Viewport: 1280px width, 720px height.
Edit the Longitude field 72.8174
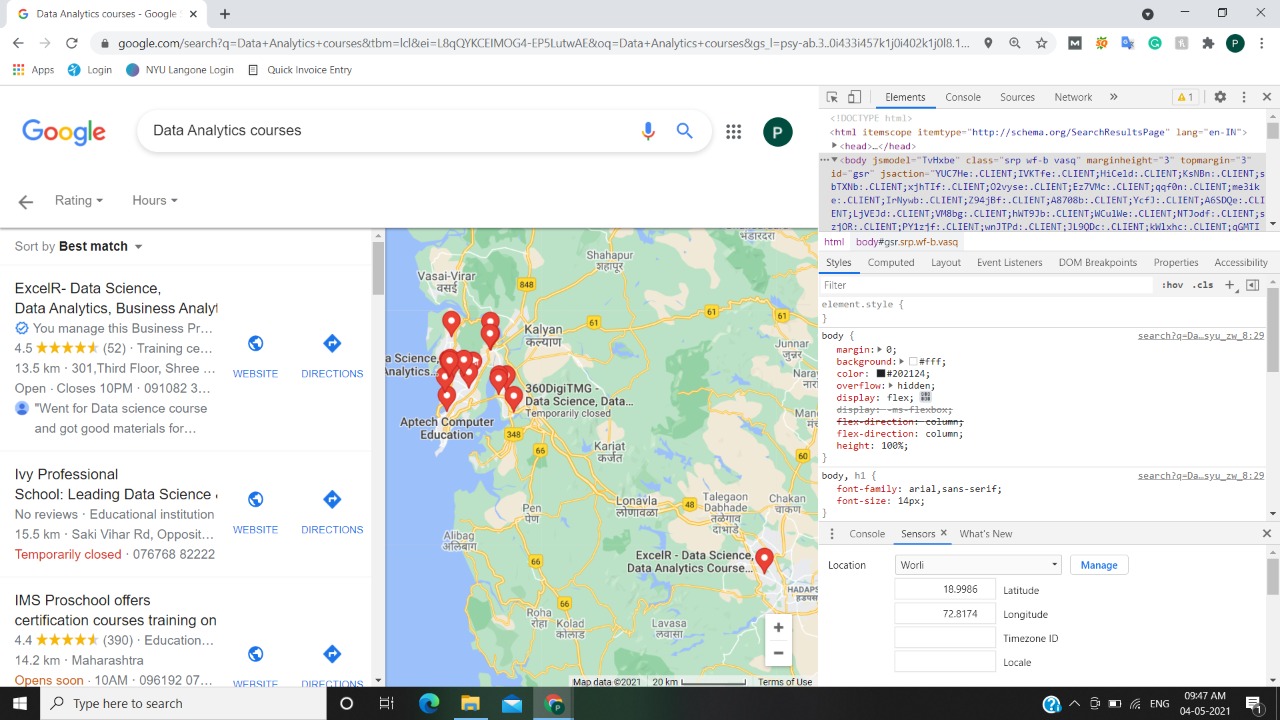point(945,613)
